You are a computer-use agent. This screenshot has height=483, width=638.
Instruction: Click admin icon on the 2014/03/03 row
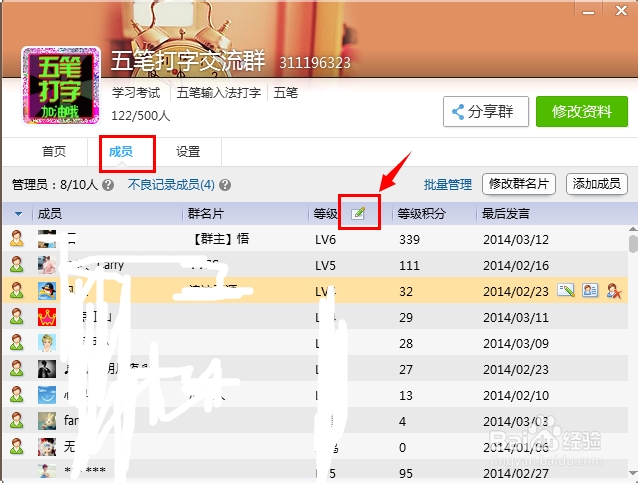(x=17, y=421)
